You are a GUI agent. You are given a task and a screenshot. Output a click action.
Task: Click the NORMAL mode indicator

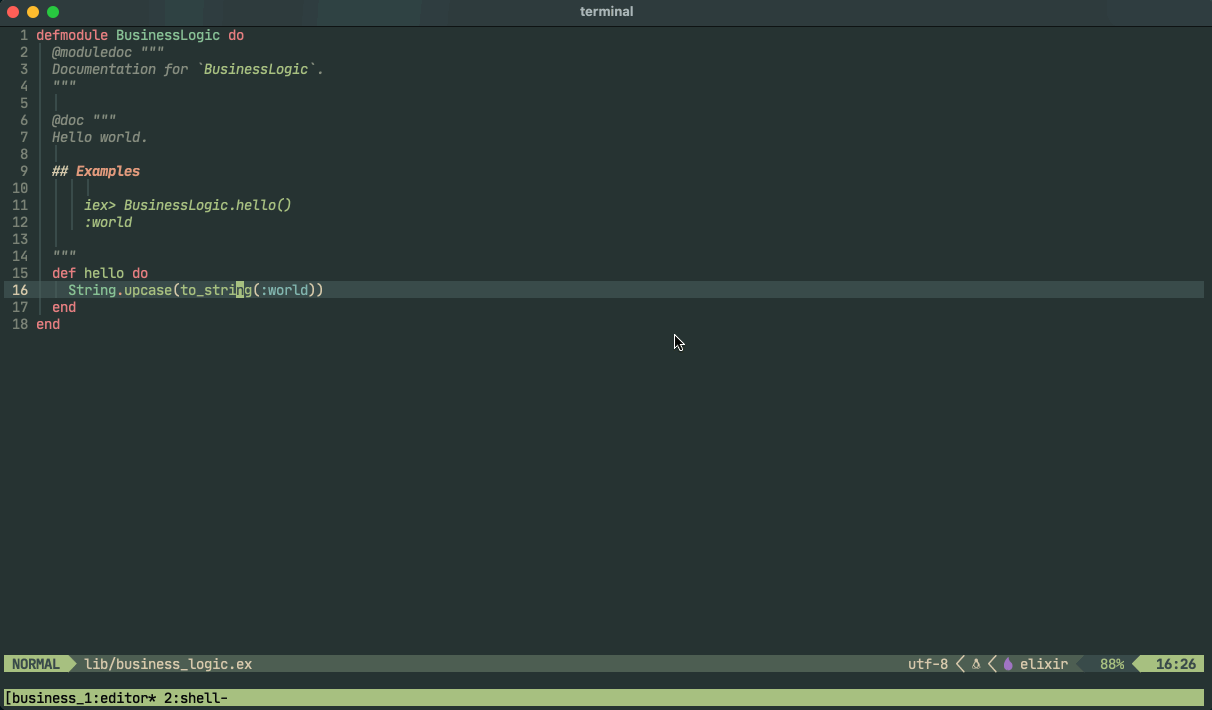[x=35, y=664]
